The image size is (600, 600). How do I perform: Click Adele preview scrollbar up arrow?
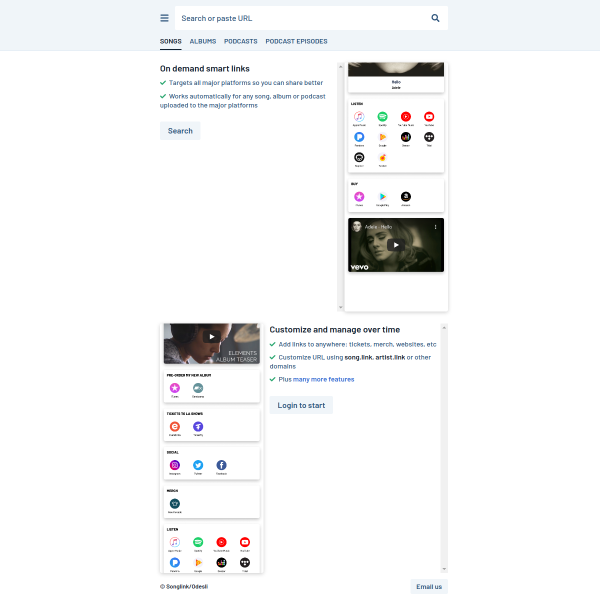[341, 67]
